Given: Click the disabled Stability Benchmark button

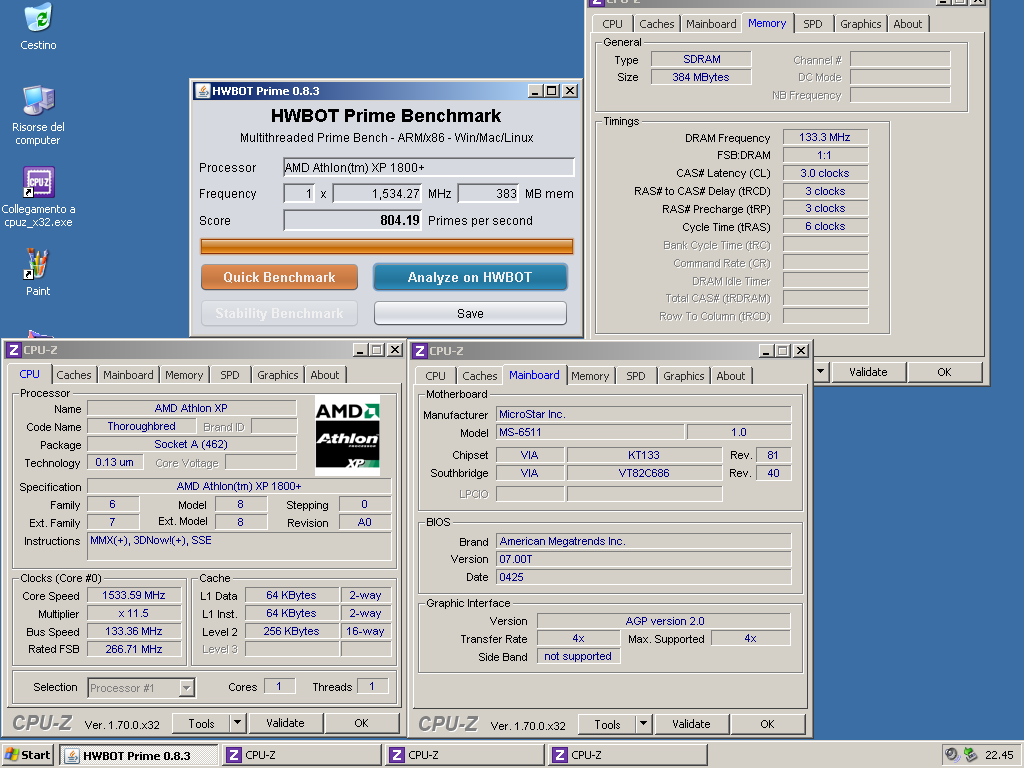Looking at the screenshot, I should point(280,313).
